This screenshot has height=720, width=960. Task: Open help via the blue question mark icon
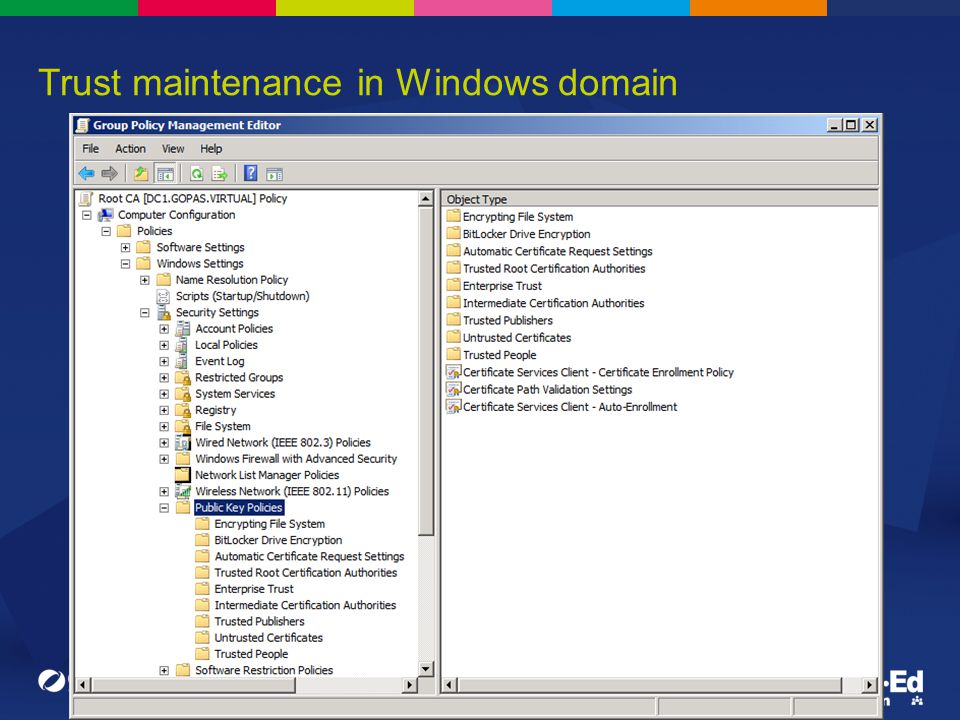250,173
